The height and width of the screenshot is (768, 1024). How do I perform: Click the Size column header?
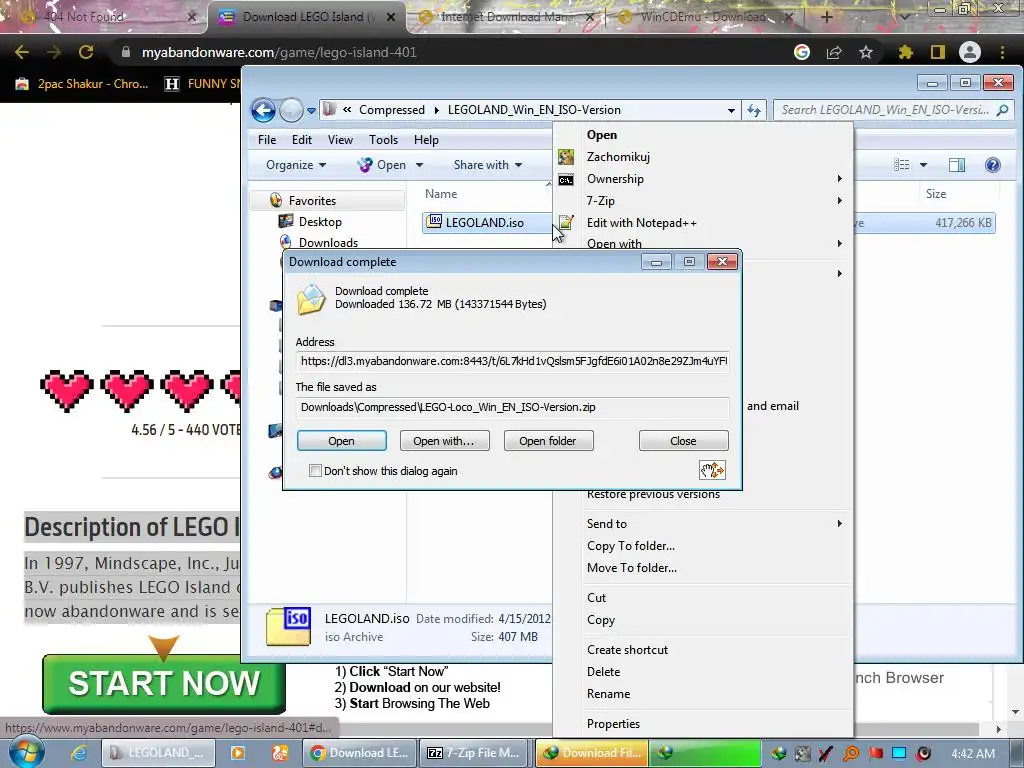[x=936, y=193]
